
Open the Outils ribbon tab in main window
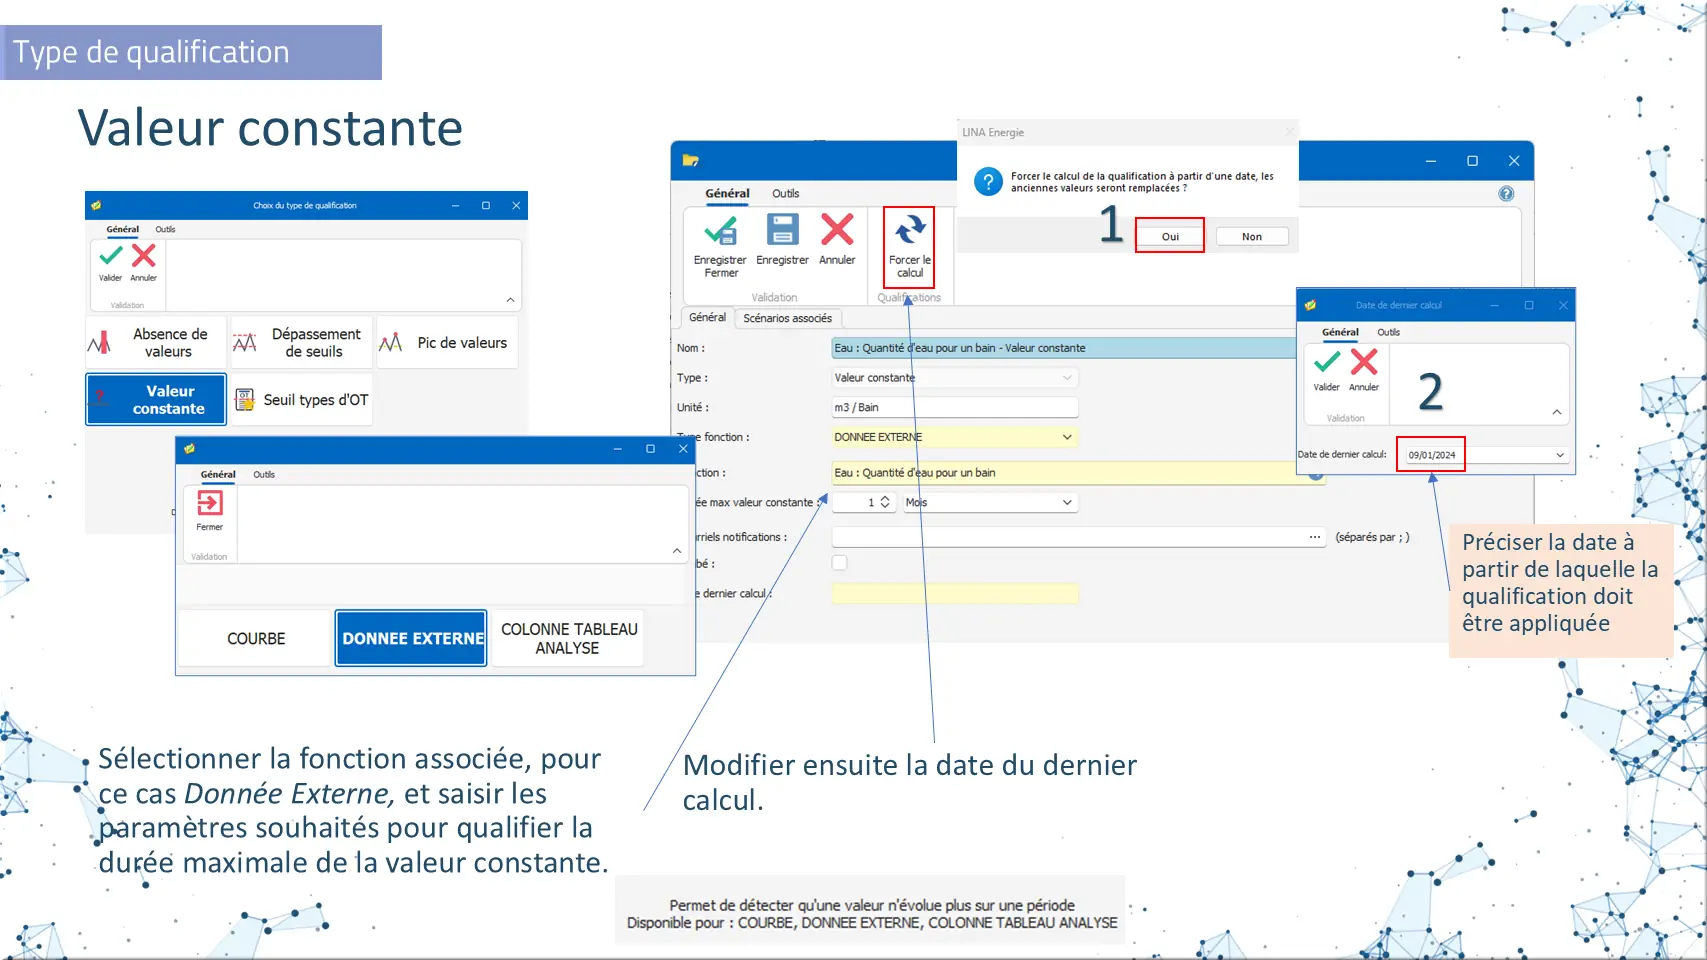pos(785,194)
